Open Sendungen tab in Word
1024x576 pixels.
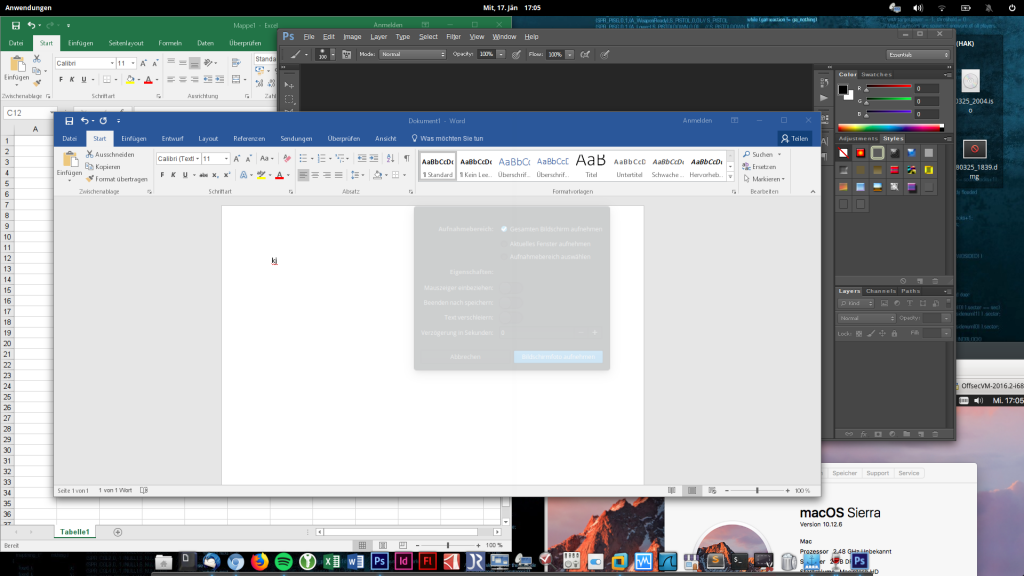click(x=296, y=138)
